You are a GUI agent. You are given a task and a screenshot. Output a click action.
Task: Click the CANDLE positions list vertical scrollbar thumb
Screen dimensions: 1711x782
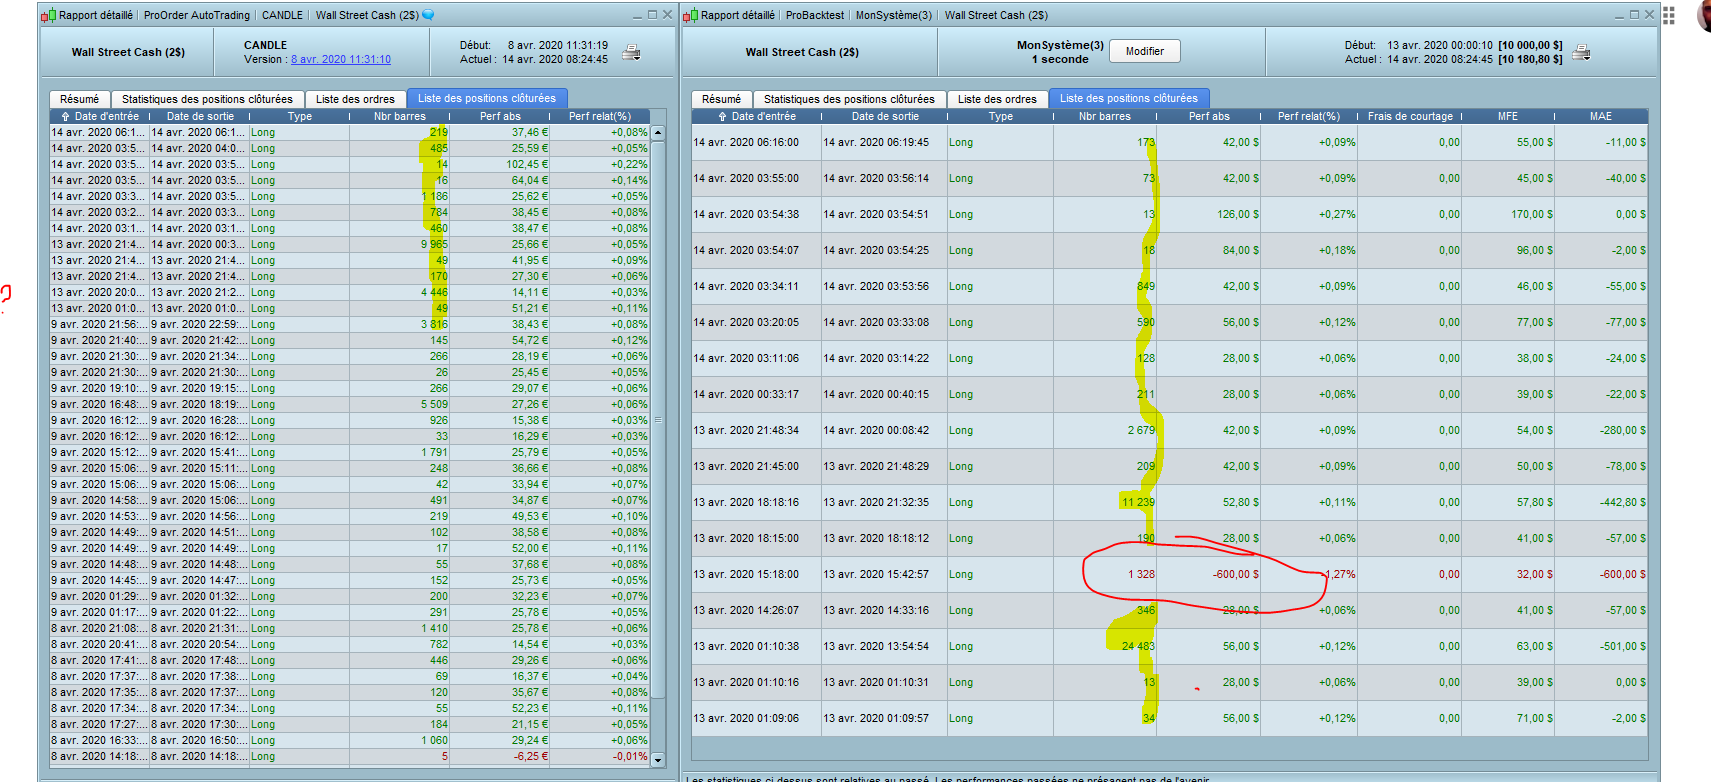click(x=658, y=420)
